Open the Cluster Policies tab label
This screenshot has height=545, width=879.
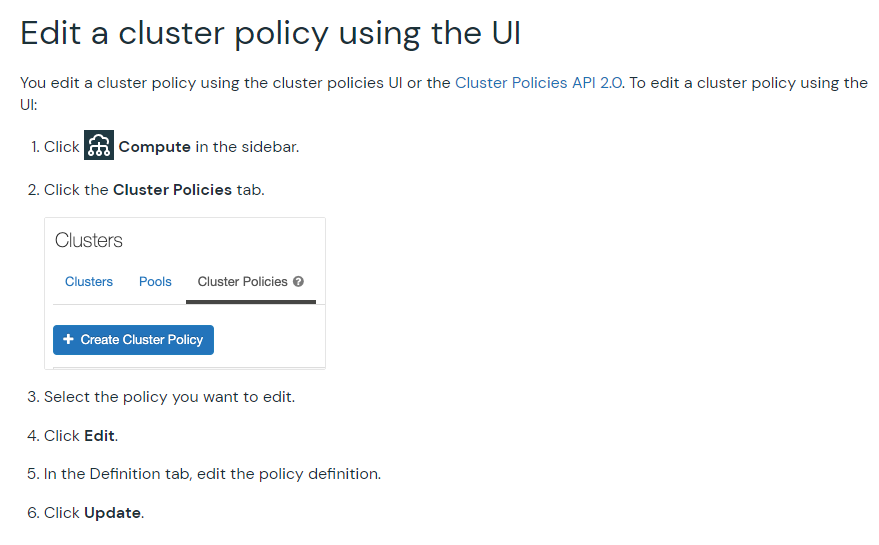point(242,282)
